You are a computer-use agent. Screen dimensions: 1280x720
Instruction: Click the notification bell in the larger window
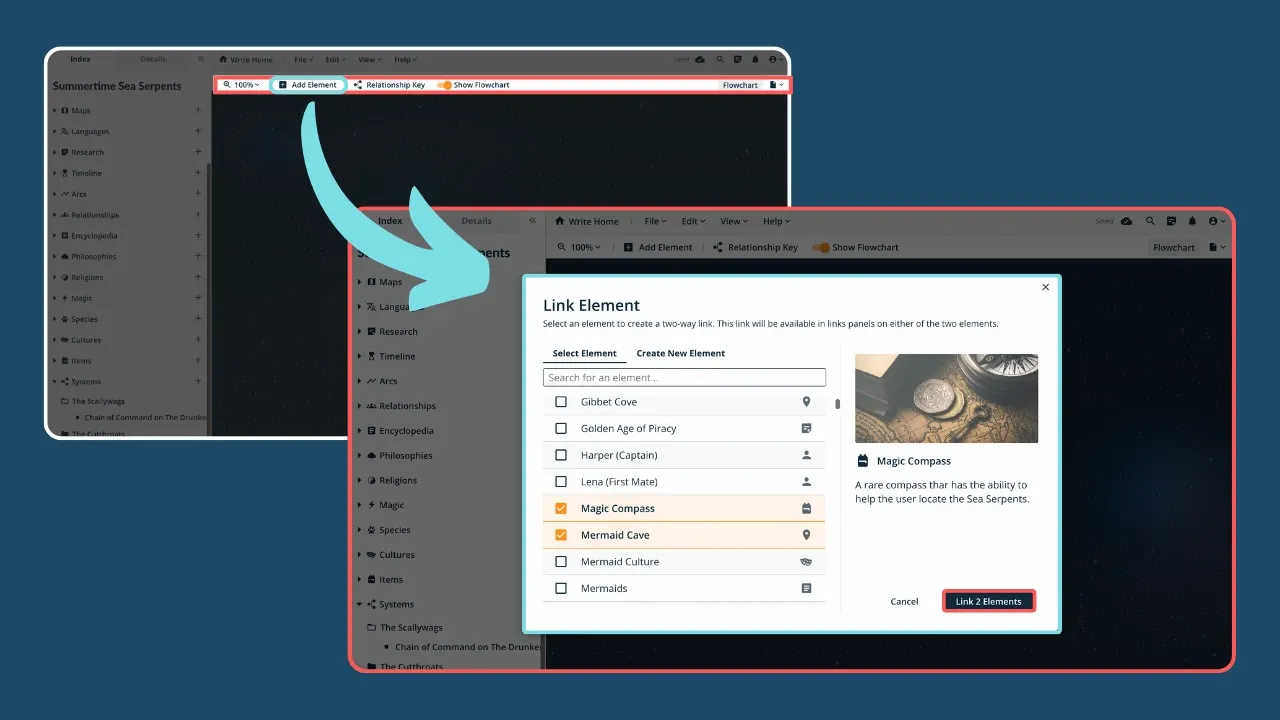[x=1192, y=221]
